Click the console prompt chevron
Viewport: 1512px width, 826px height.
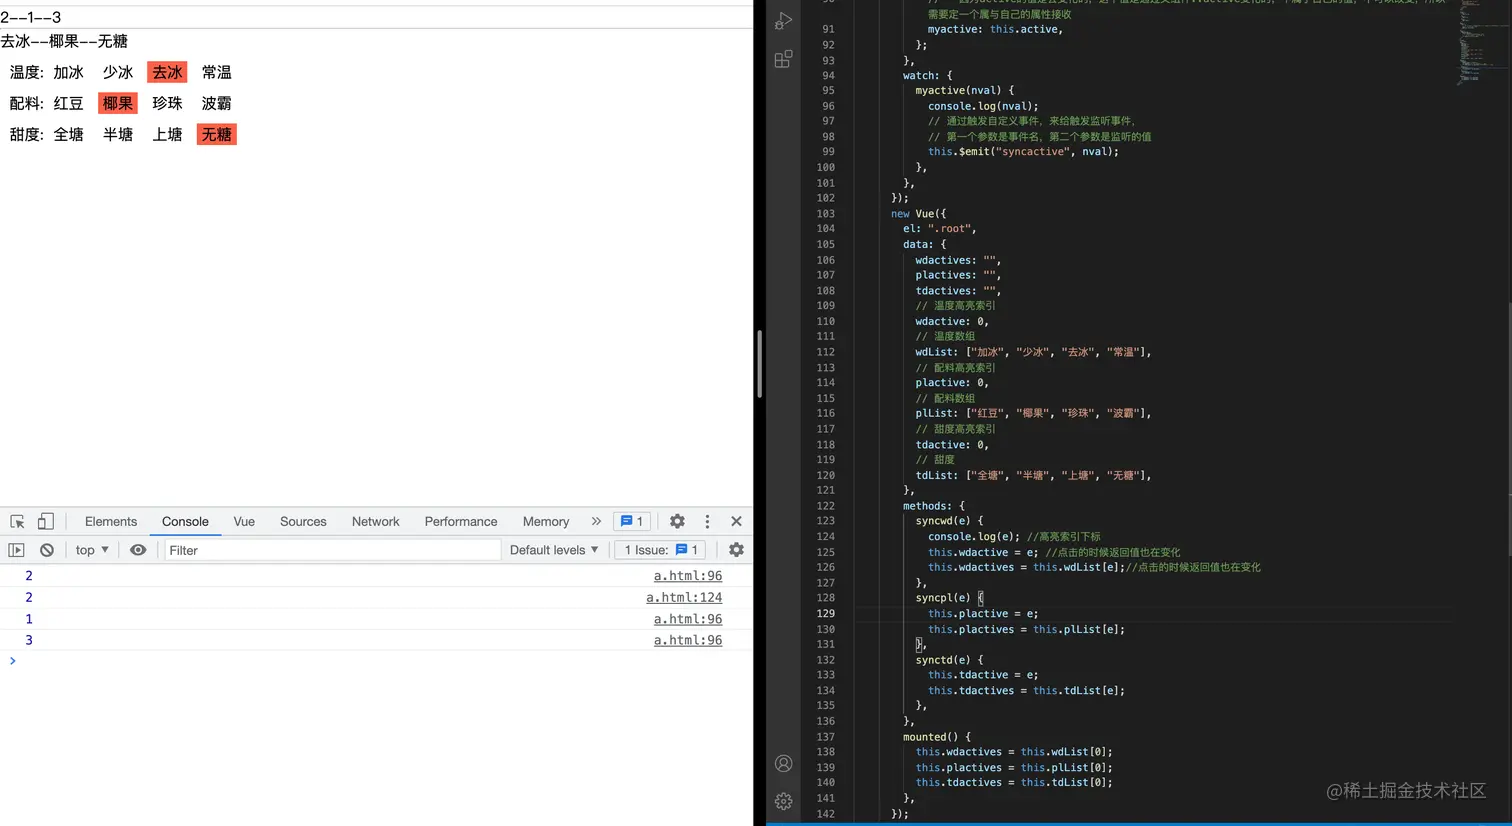pos(12,661)
